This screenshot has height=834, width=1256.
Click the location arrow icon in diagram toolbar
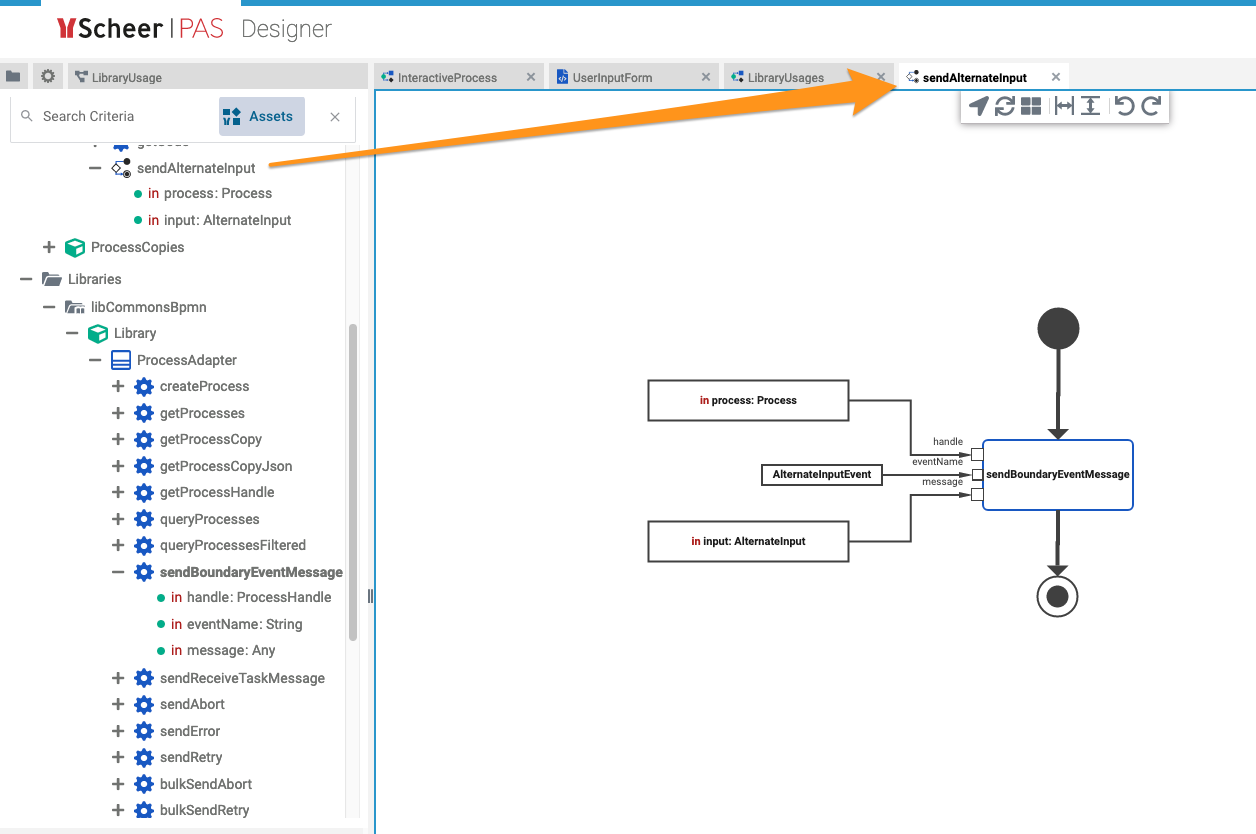[979, 106]
